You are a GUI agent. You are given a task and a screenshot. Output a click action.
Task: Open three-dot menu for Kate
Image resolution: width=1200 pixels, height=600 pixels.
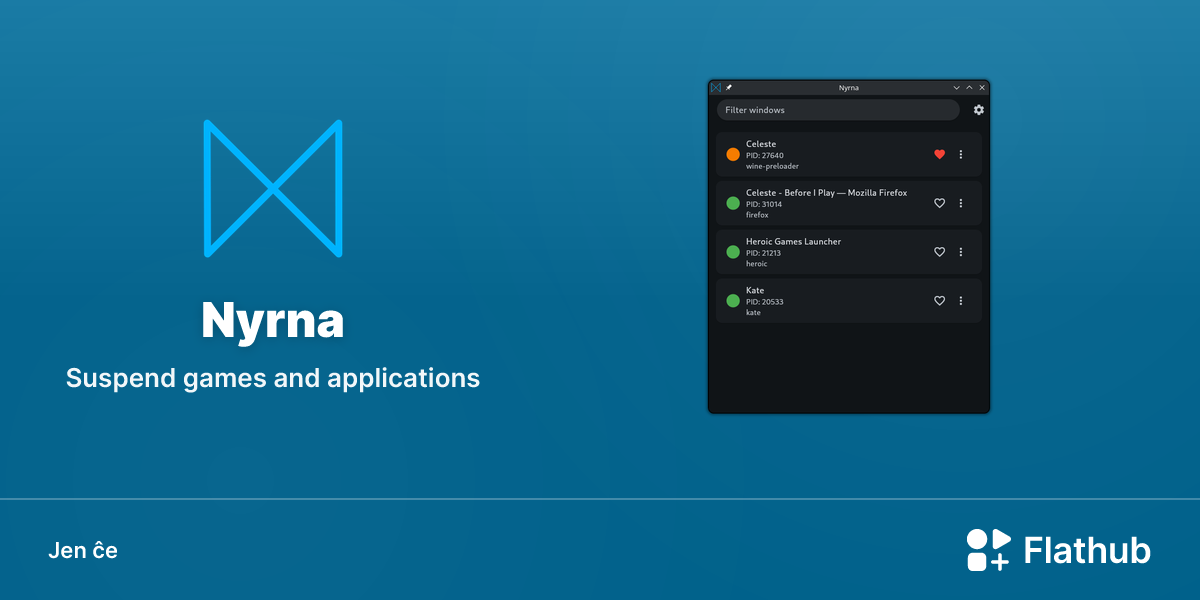click(x=961, y=301)
